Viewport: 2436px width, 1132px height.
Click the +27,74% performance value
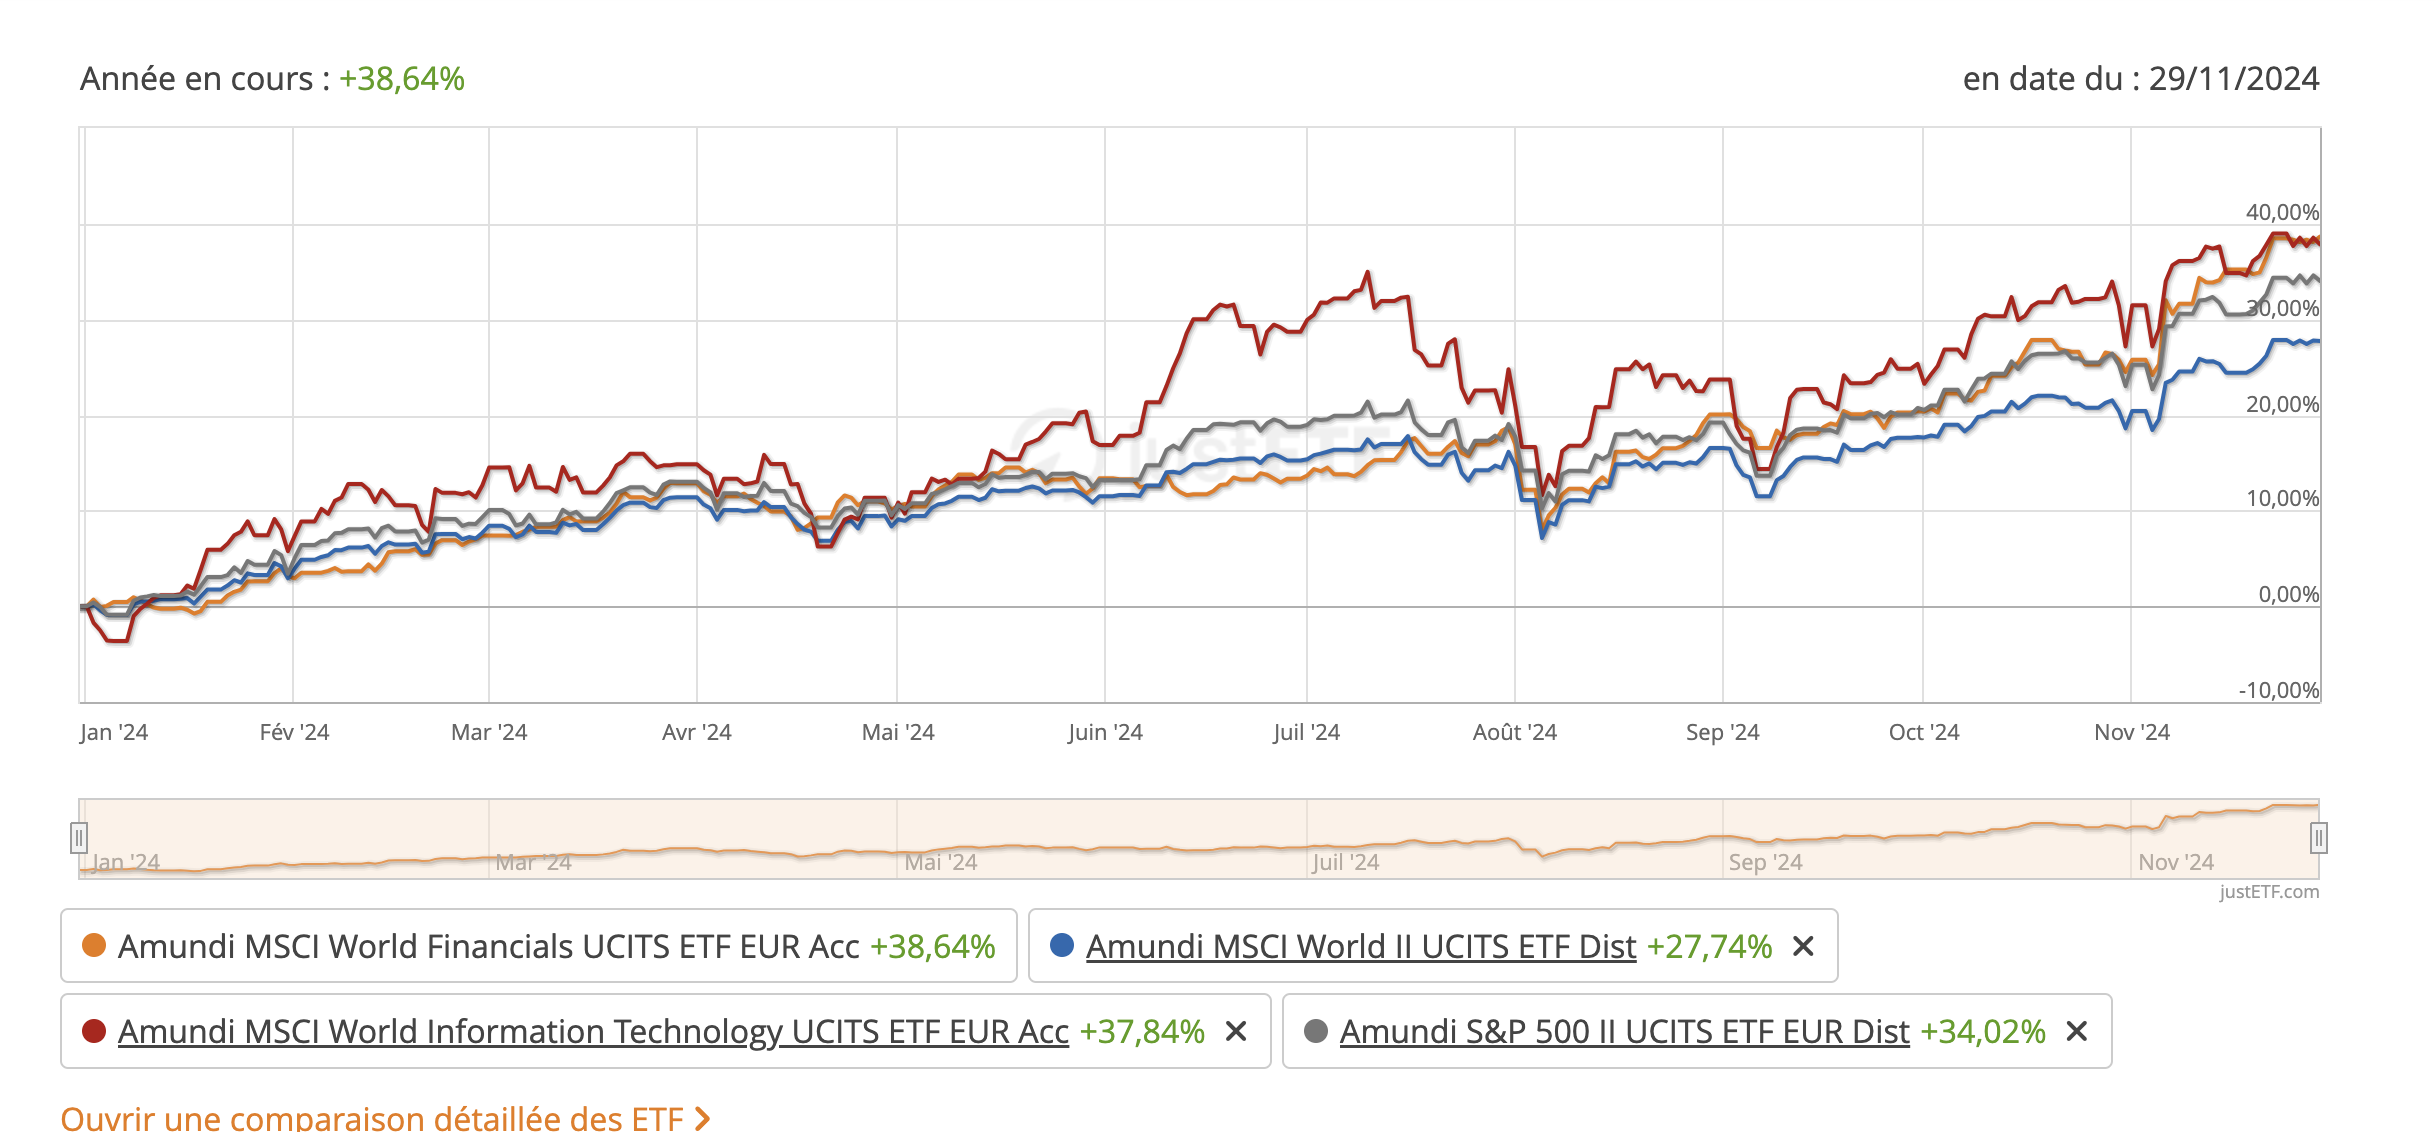[x=1709, y=946]
